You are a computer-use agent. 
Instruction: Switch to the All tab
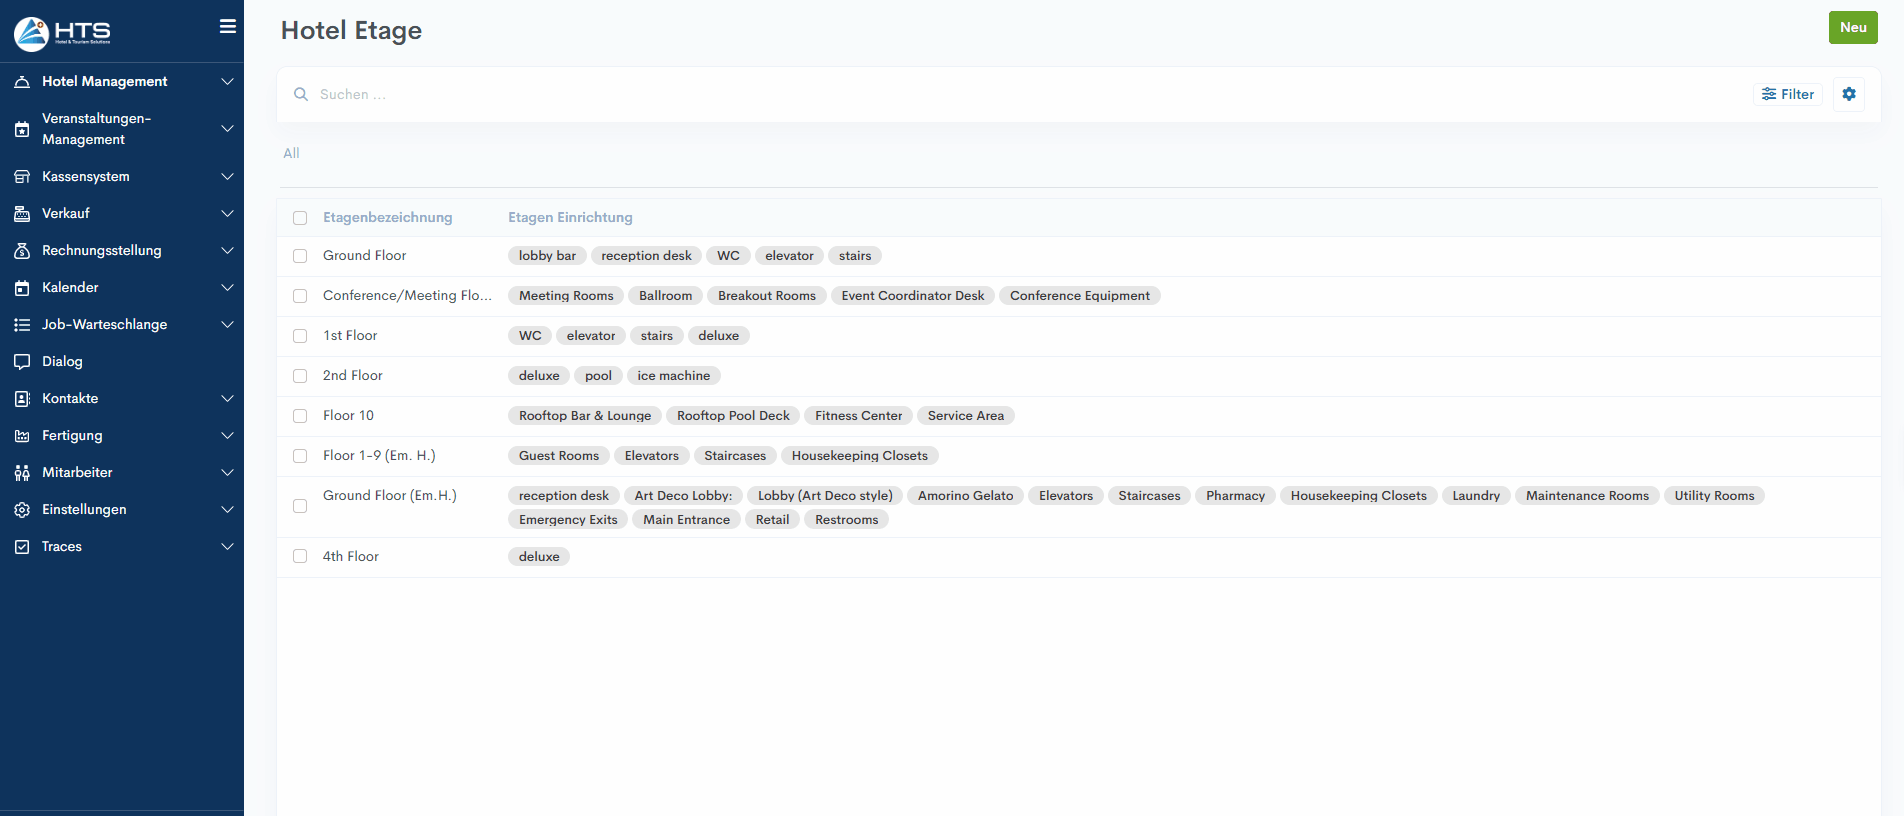click(x=291, y=153)
